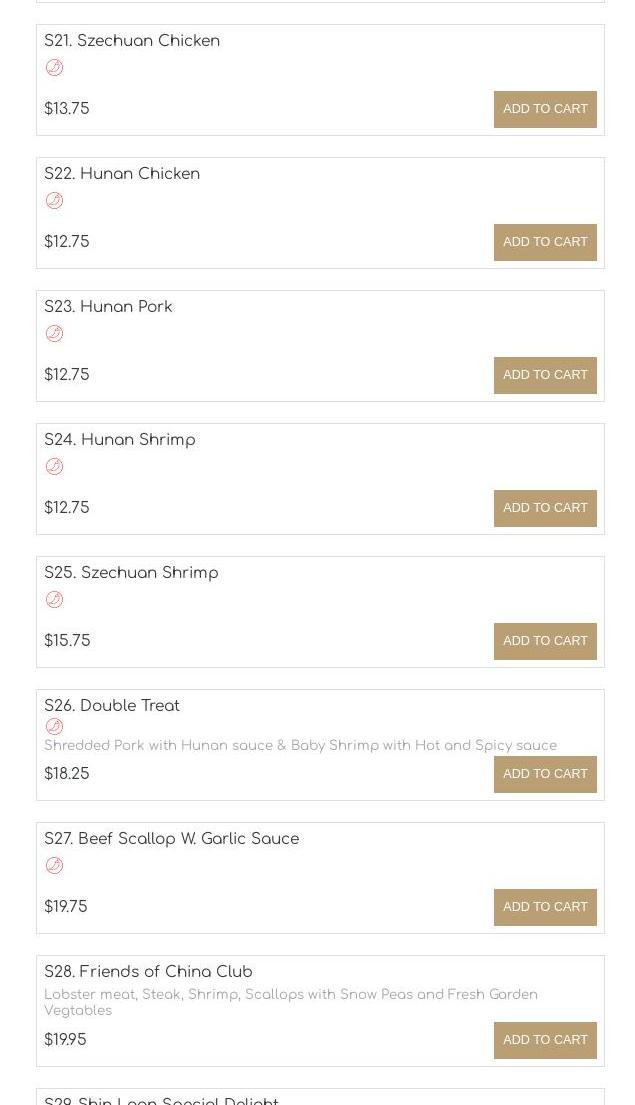Open S26. Double Treat item title
Screen dimensions: 635x1105
click(112, 706)
